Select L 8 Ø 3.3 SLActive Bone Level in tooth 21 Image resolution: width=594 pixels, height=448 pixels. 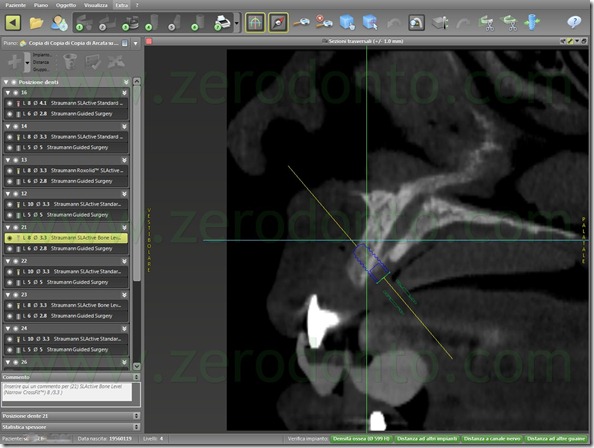[66, 238]
